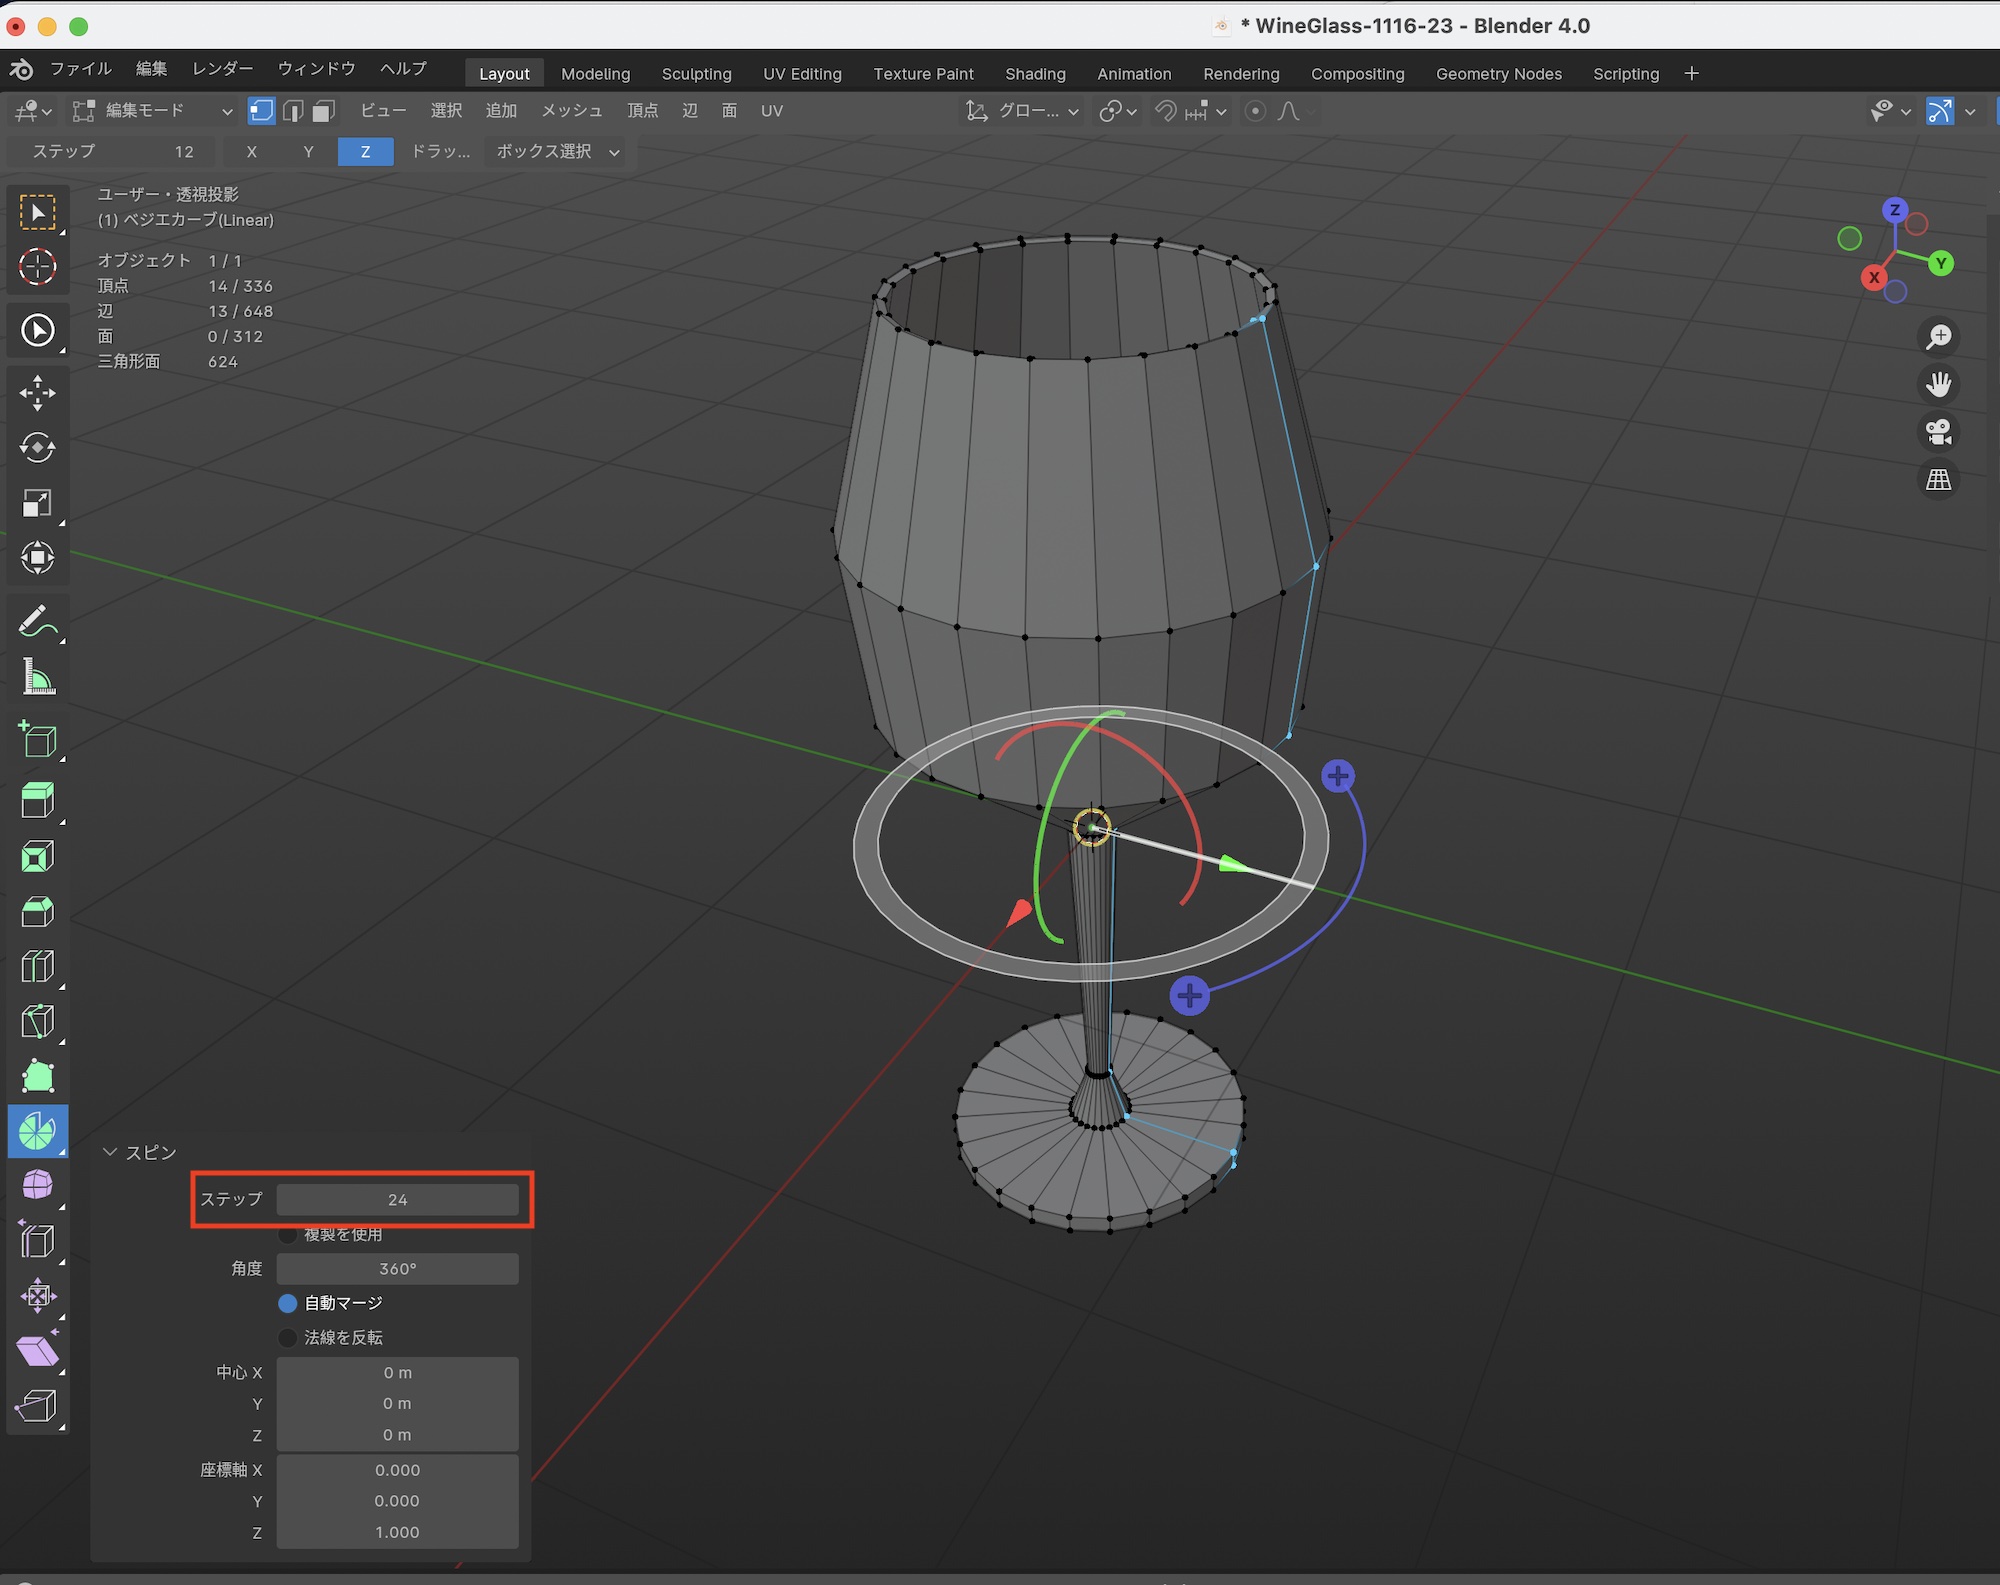The width and height of the screenshot is (2000, 1585).
Task: Select the Extrude Region tool
Action: [37, 800]
